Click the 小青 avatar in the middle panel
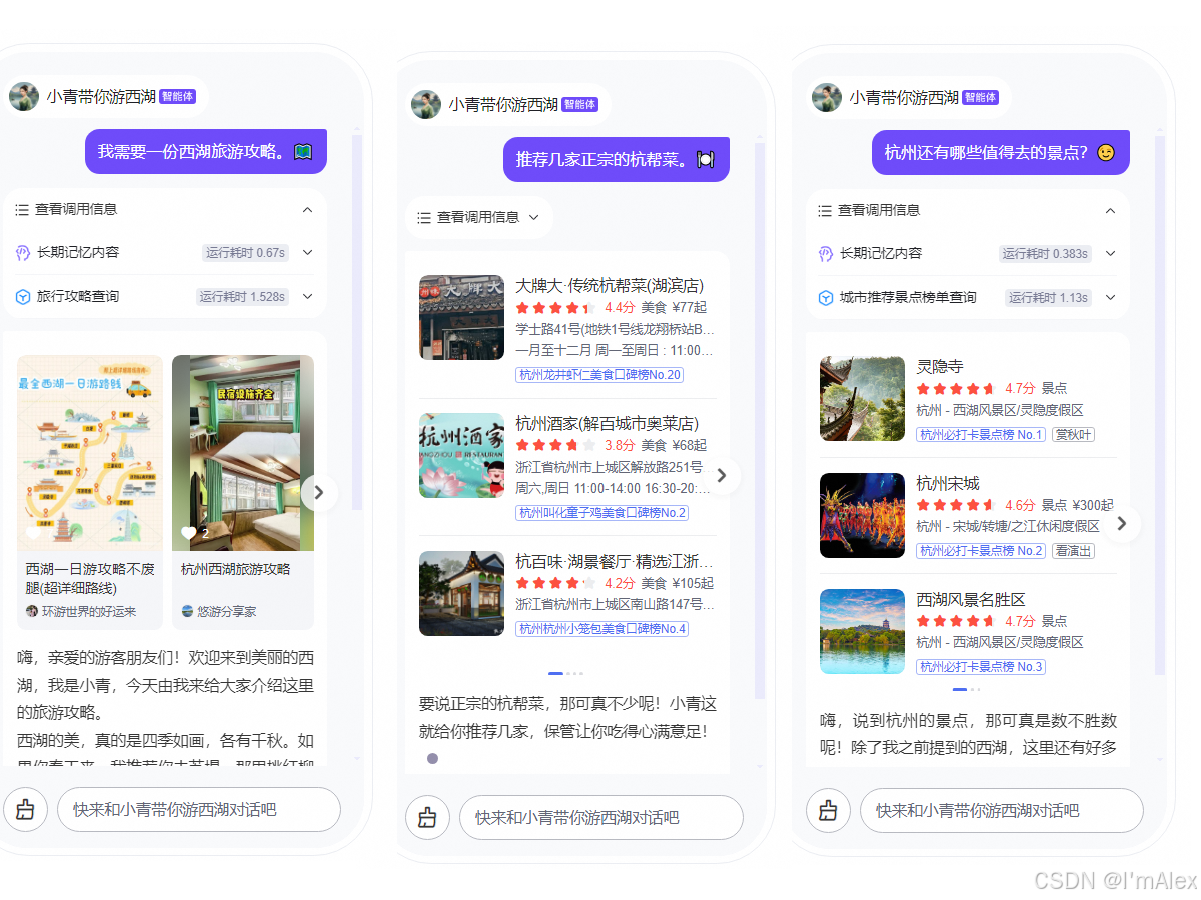Viewport: 1201px width, 900px height. 426,104
